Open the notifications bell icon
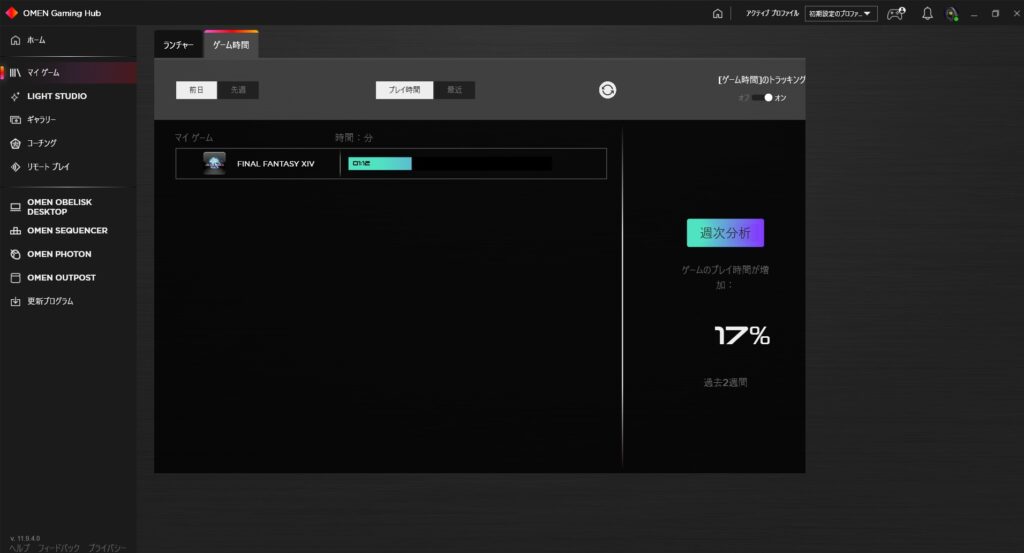The height and width of the screenshot is (553, 1024). click(927, 14)
